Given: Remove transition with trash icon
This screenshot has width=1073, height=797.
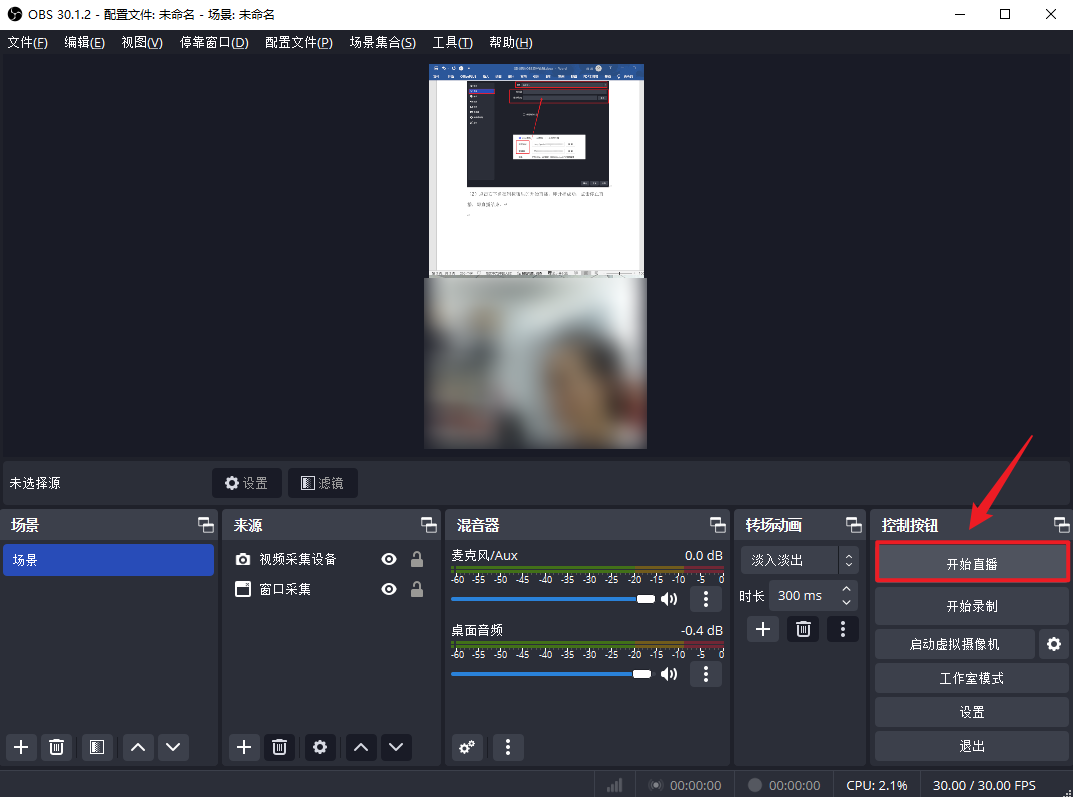Looking at the screenshot, I should click(802, 629).
